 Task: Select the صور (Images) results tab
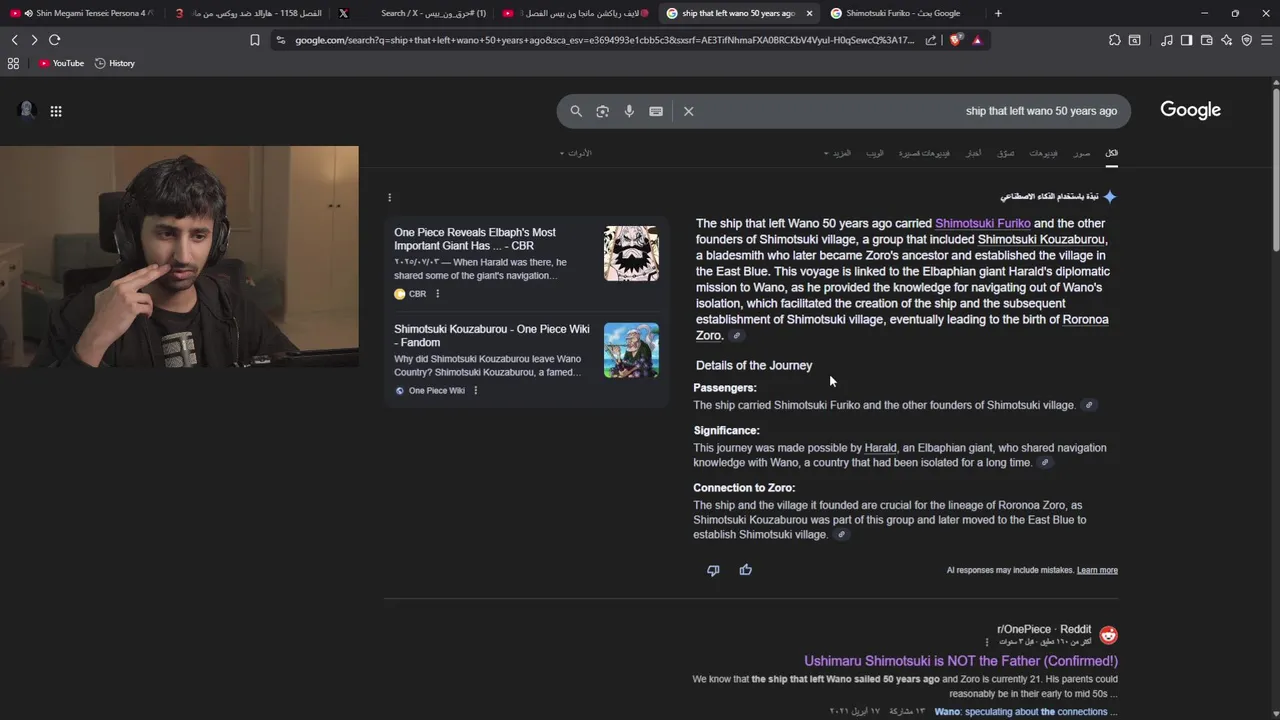(x=1082, y=153)
